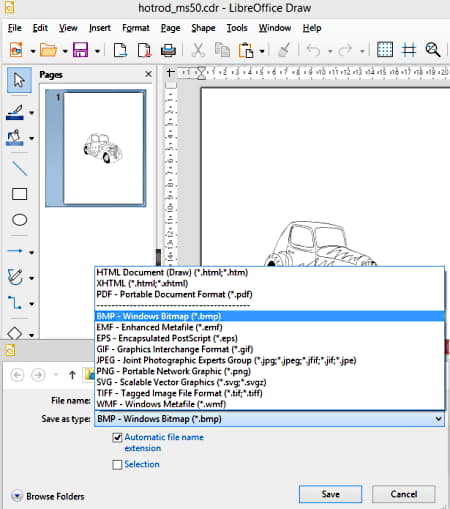Choose SVG - Scalable Vector Graphics format
Screen dimensions: 450x509
coord(269,382)
